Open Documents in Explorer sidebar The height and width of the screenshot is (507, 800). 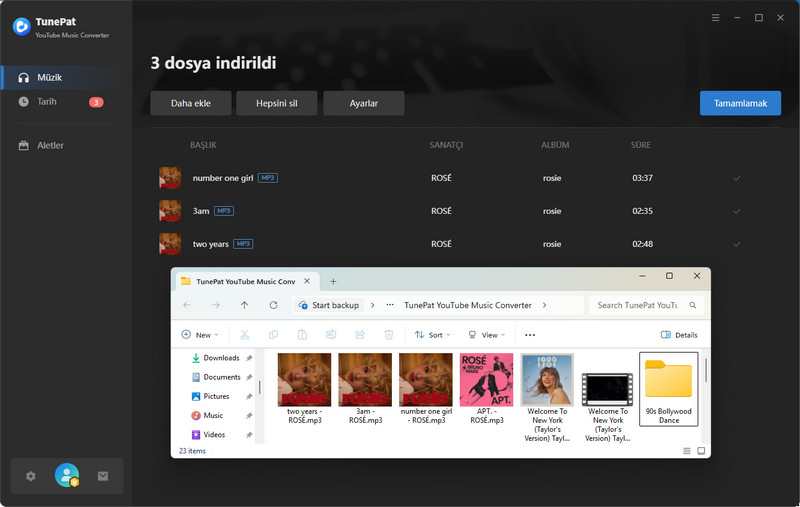click(221, 377)
